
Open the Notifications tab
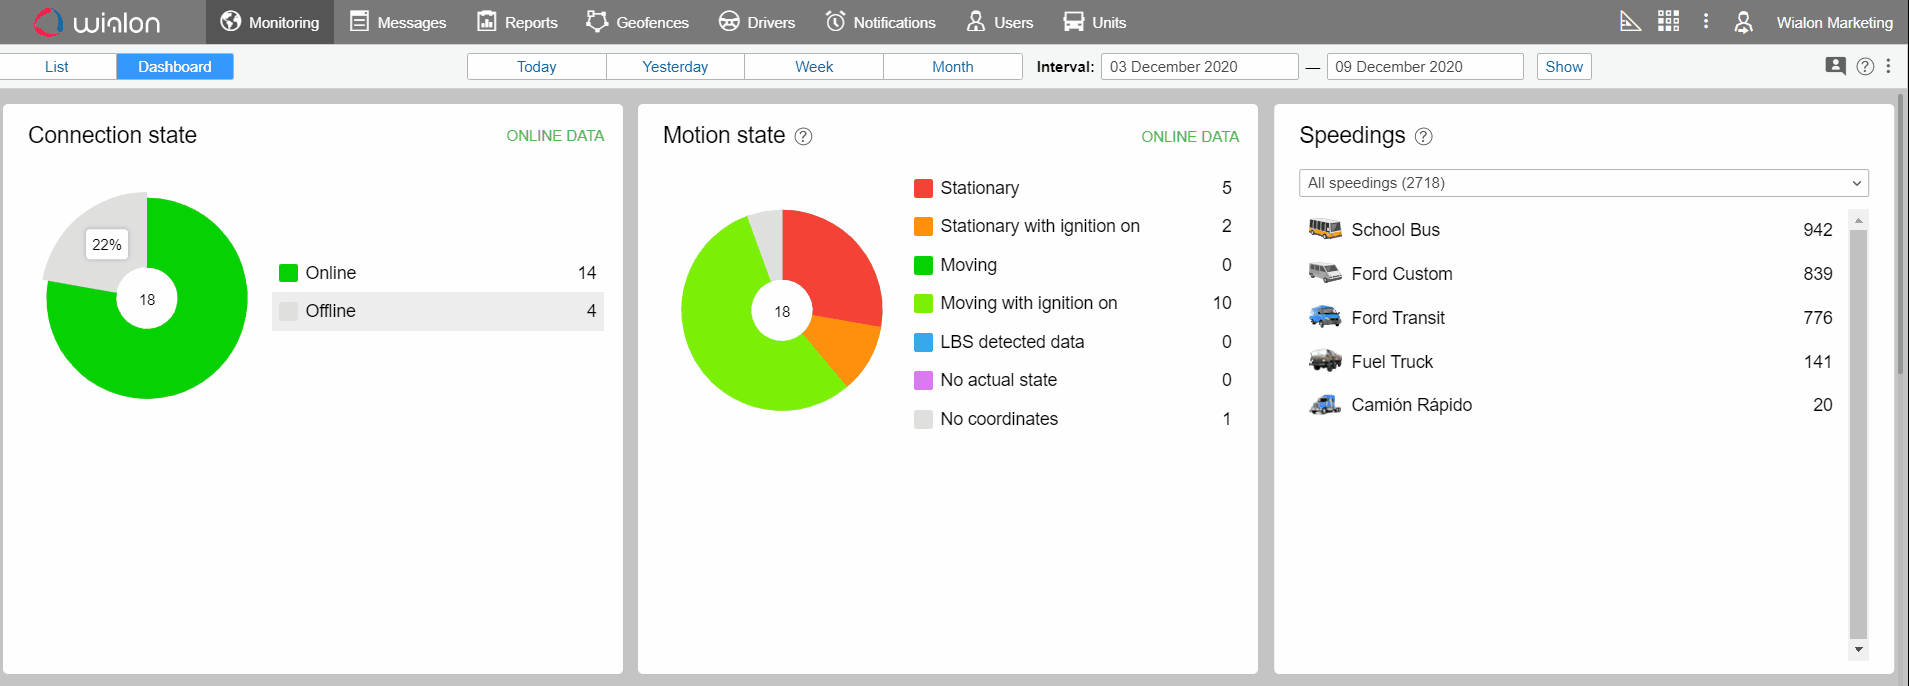880,22
